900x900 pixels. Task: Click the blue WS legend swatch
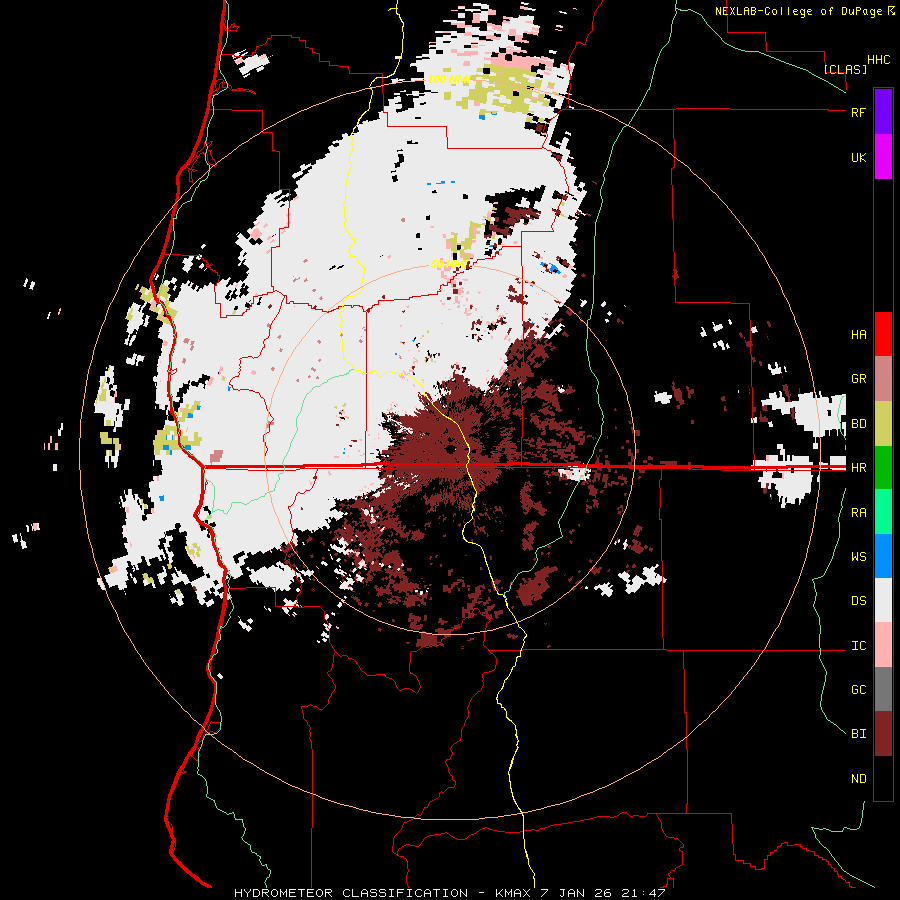click(x=883, y=556)
